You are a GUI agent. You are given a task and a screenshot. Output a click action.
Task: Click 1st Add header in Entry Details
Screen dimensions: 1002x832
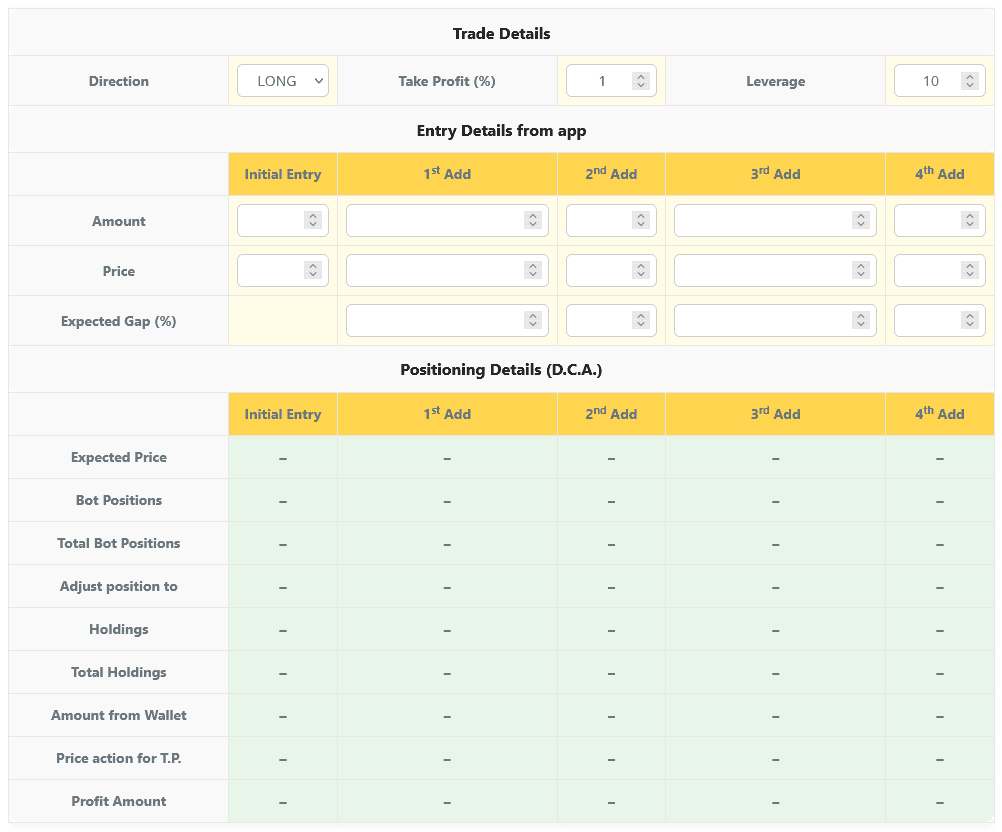pyautogui.click(x=447, y=173)
